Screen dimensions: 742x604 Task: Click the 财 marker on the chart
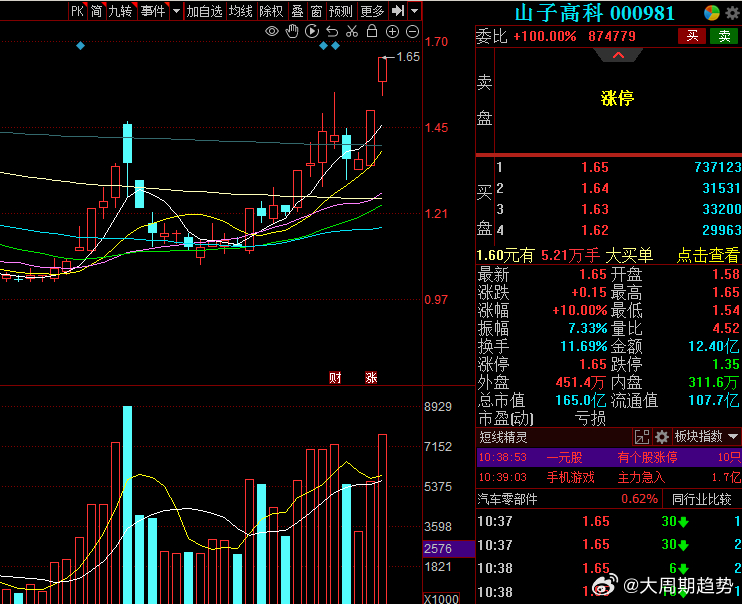click(x=335, y=377)
